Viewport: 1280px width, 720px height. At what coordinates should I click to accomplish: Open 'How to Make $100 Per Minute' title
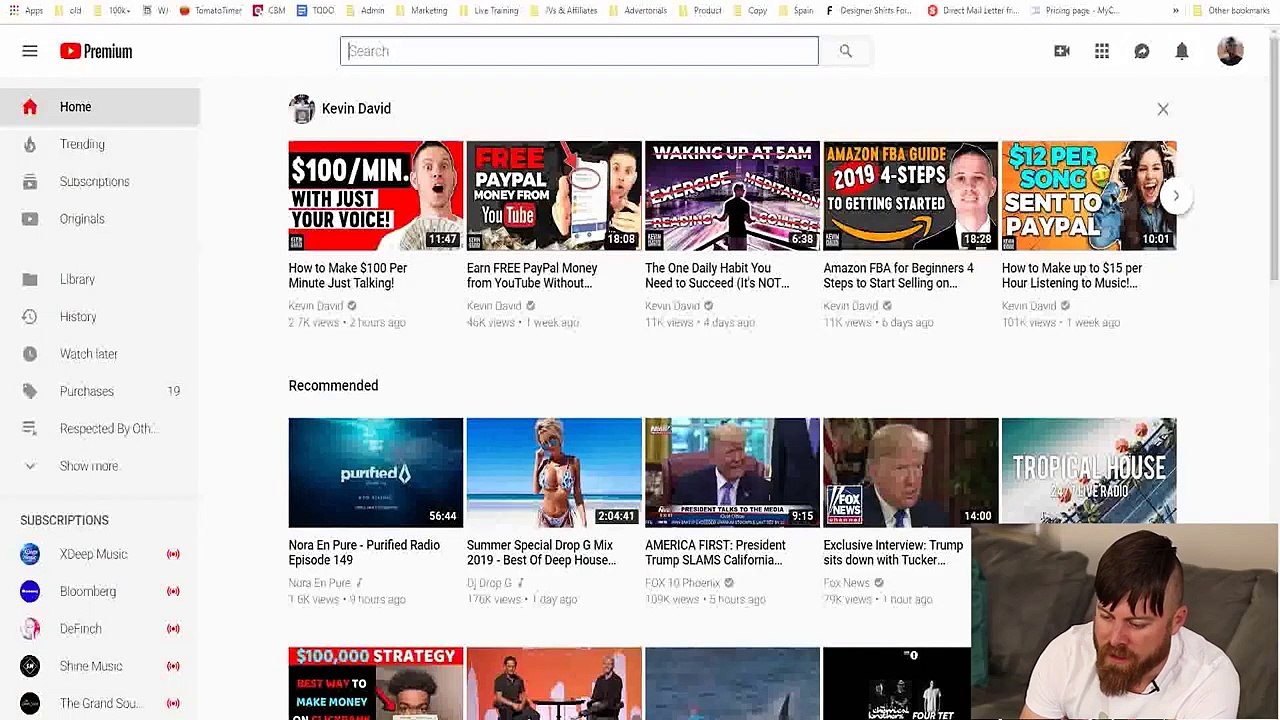point(348,275)
